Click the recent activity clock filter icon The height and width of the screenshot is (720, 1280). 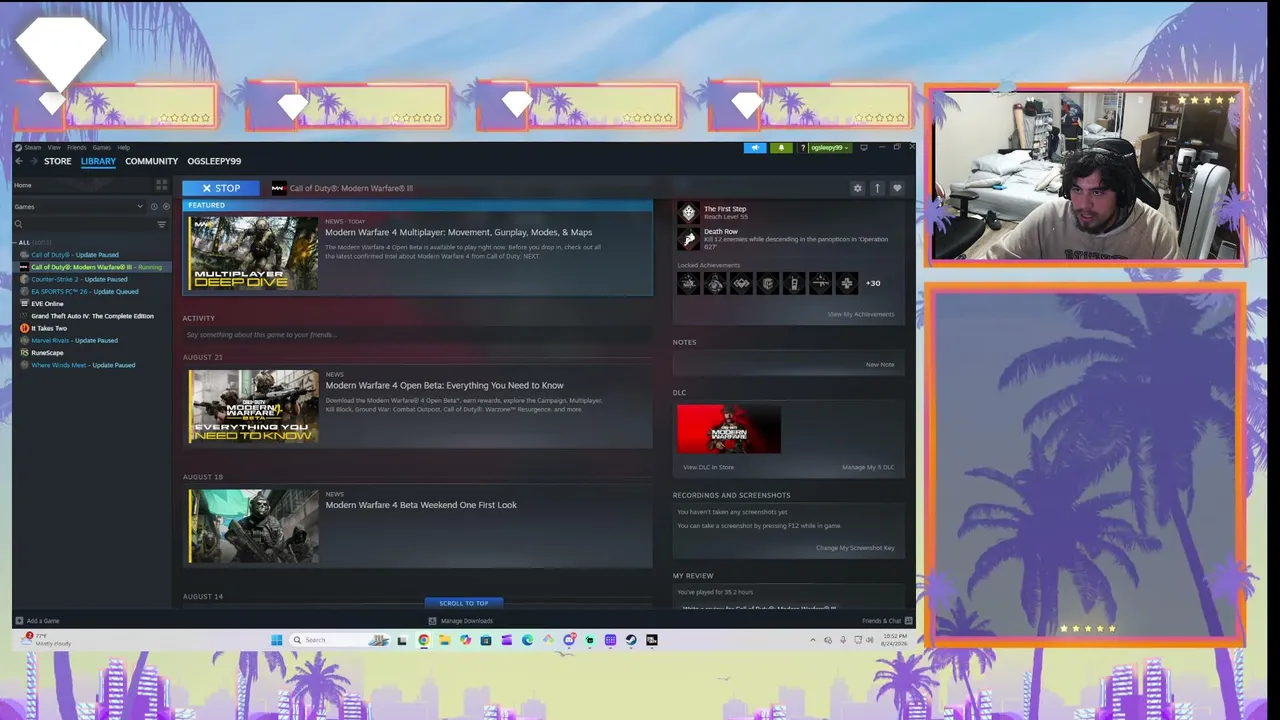tap(154, 206)
